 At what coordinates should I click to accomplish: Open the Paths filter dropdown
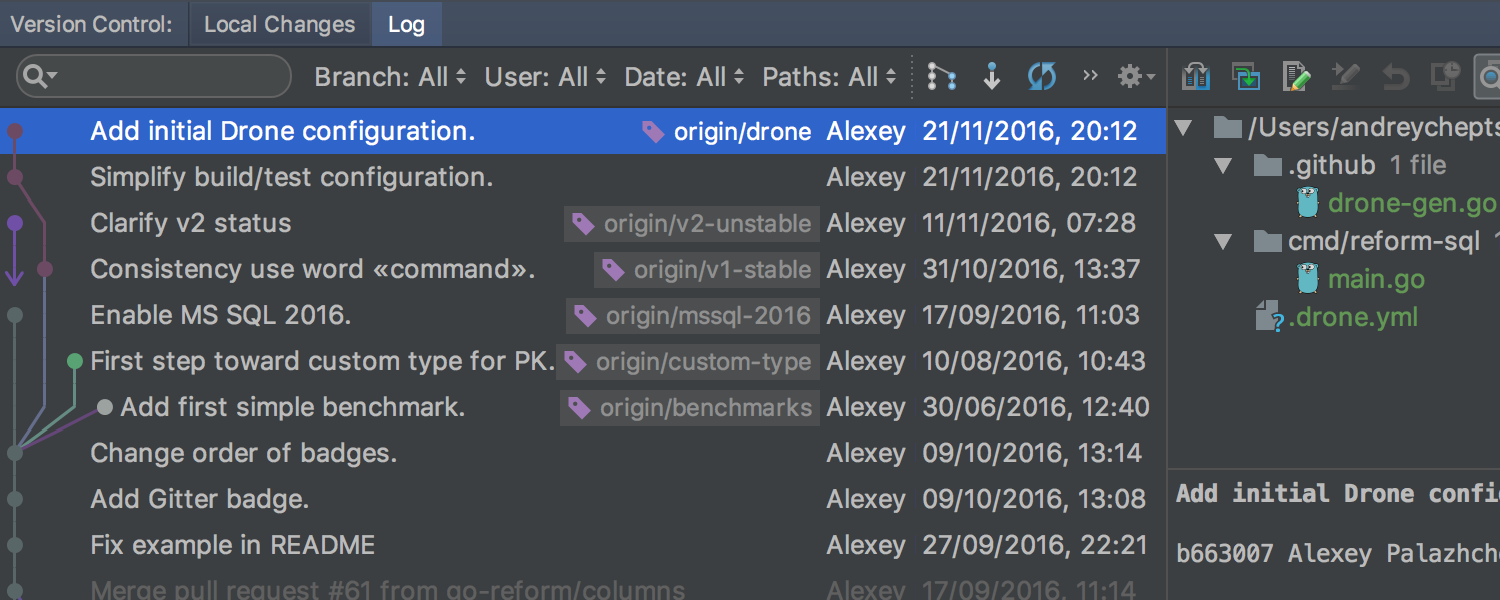click(x=829, y=77)
